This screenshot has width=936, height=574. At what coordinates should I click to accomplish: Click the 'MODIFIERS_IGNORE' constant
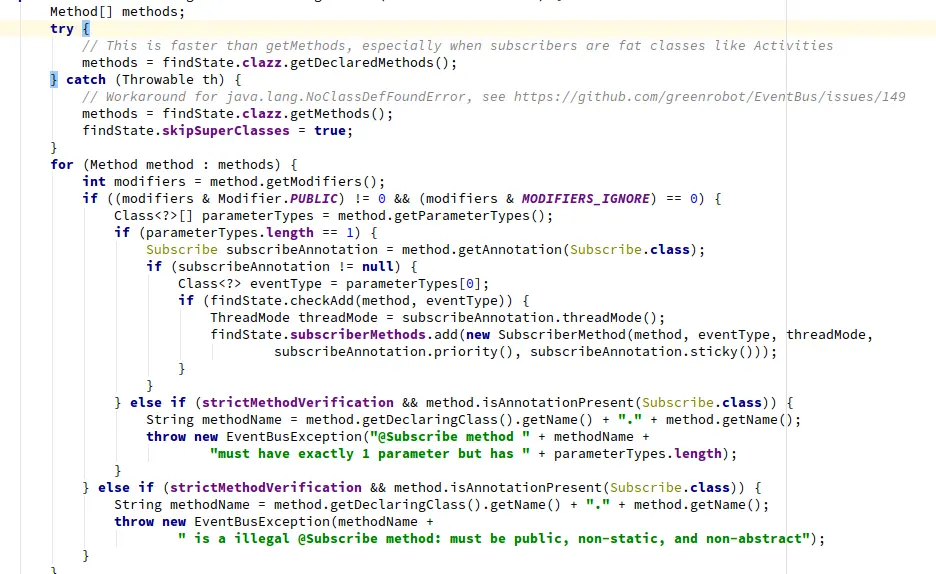click(585, 199)
